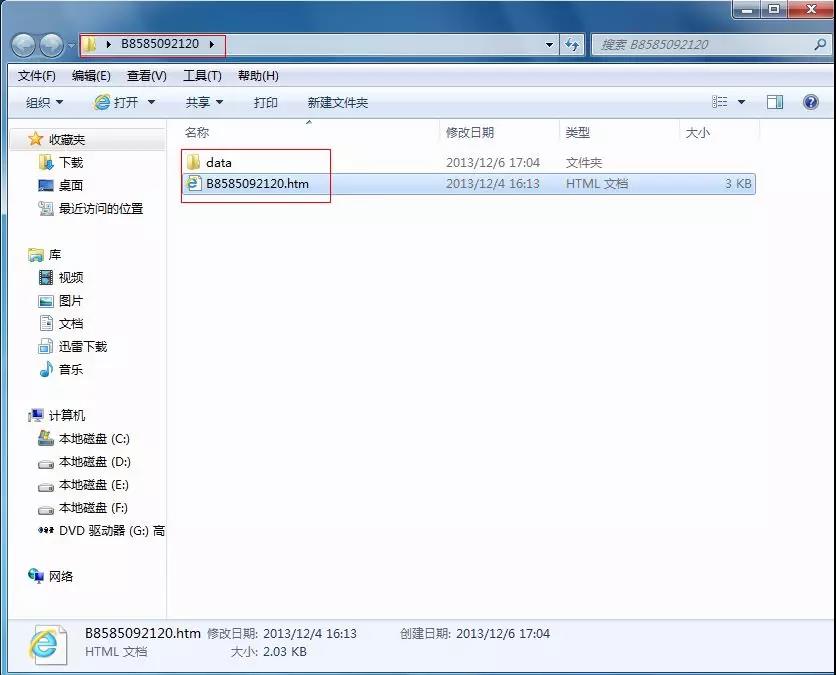Start the search with the magnifier icon

tap(820, 44)
